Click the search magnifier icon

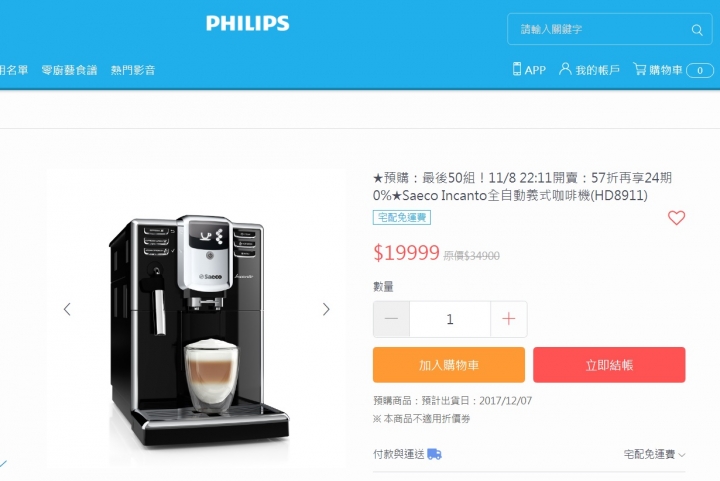[x=697, y=30]
